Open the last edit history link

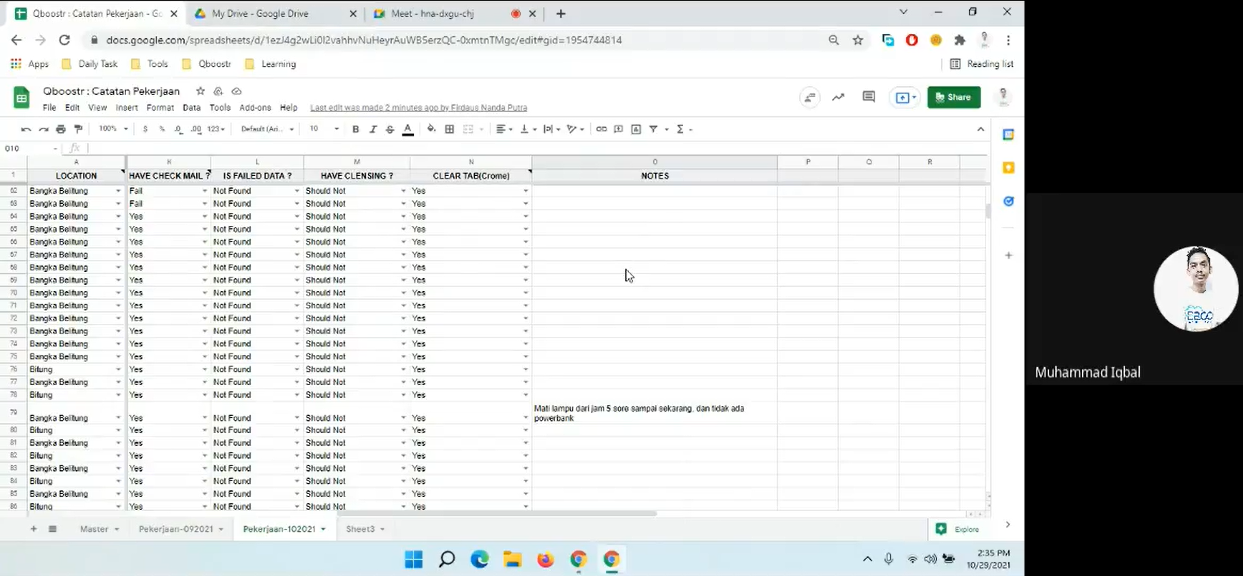point(418,108)
